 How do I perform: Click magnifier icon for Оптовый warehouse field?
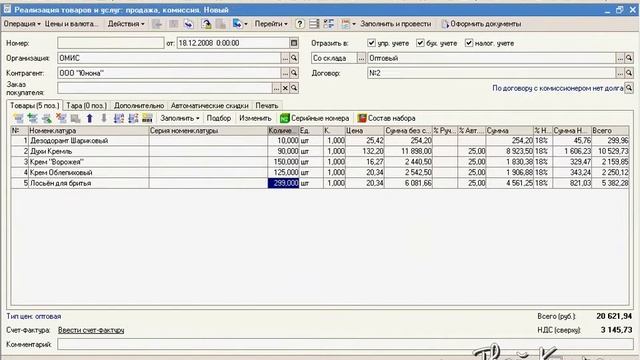629,58
